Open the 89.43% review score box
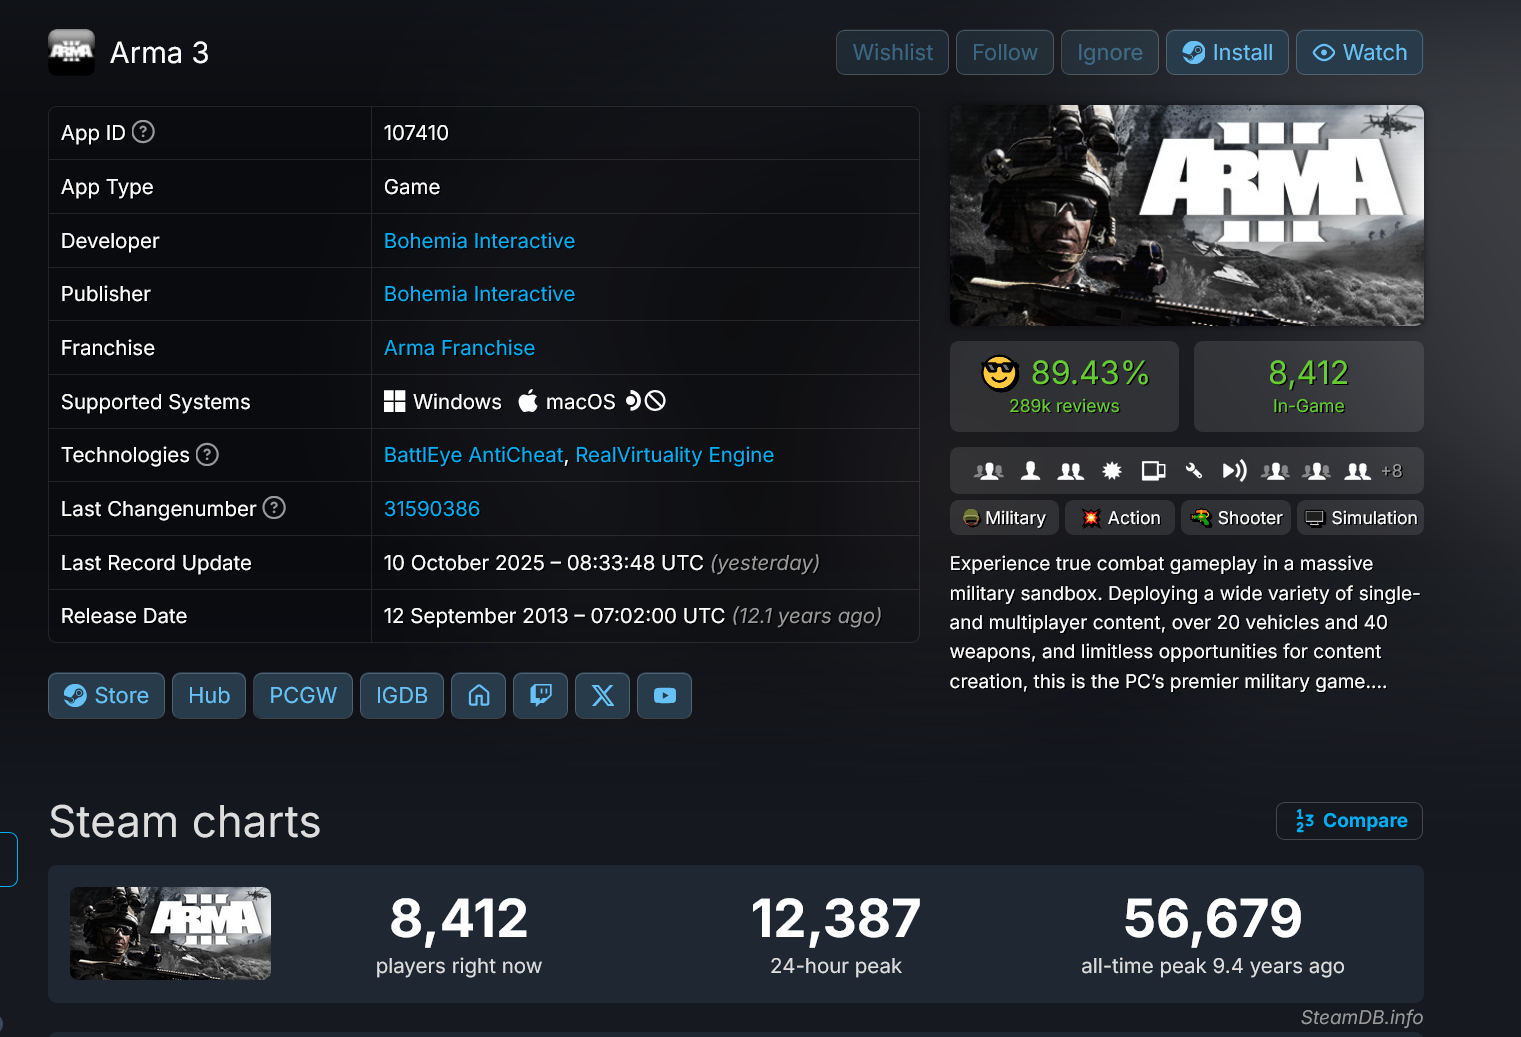1521x1037 pixels. [1064, 386]
